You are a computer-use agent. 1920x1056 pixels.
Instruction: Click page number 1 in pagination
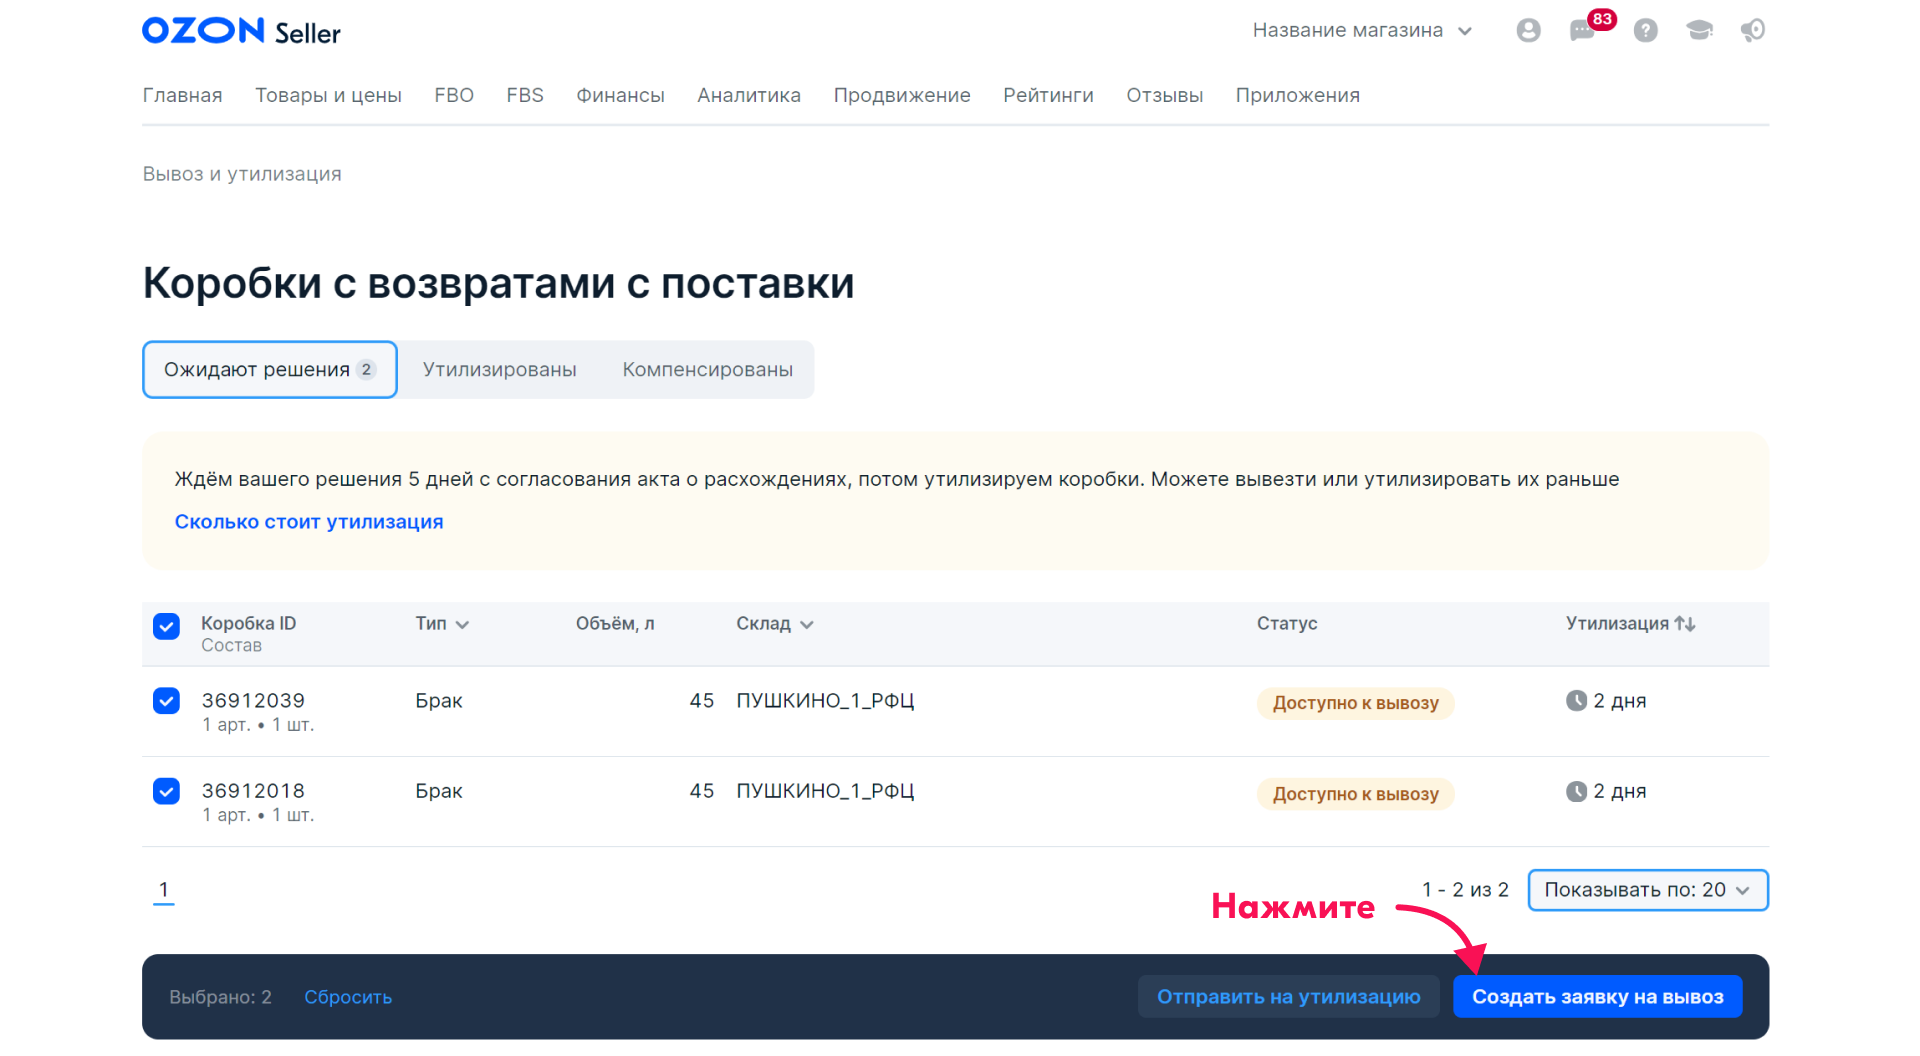pos(164,889)
